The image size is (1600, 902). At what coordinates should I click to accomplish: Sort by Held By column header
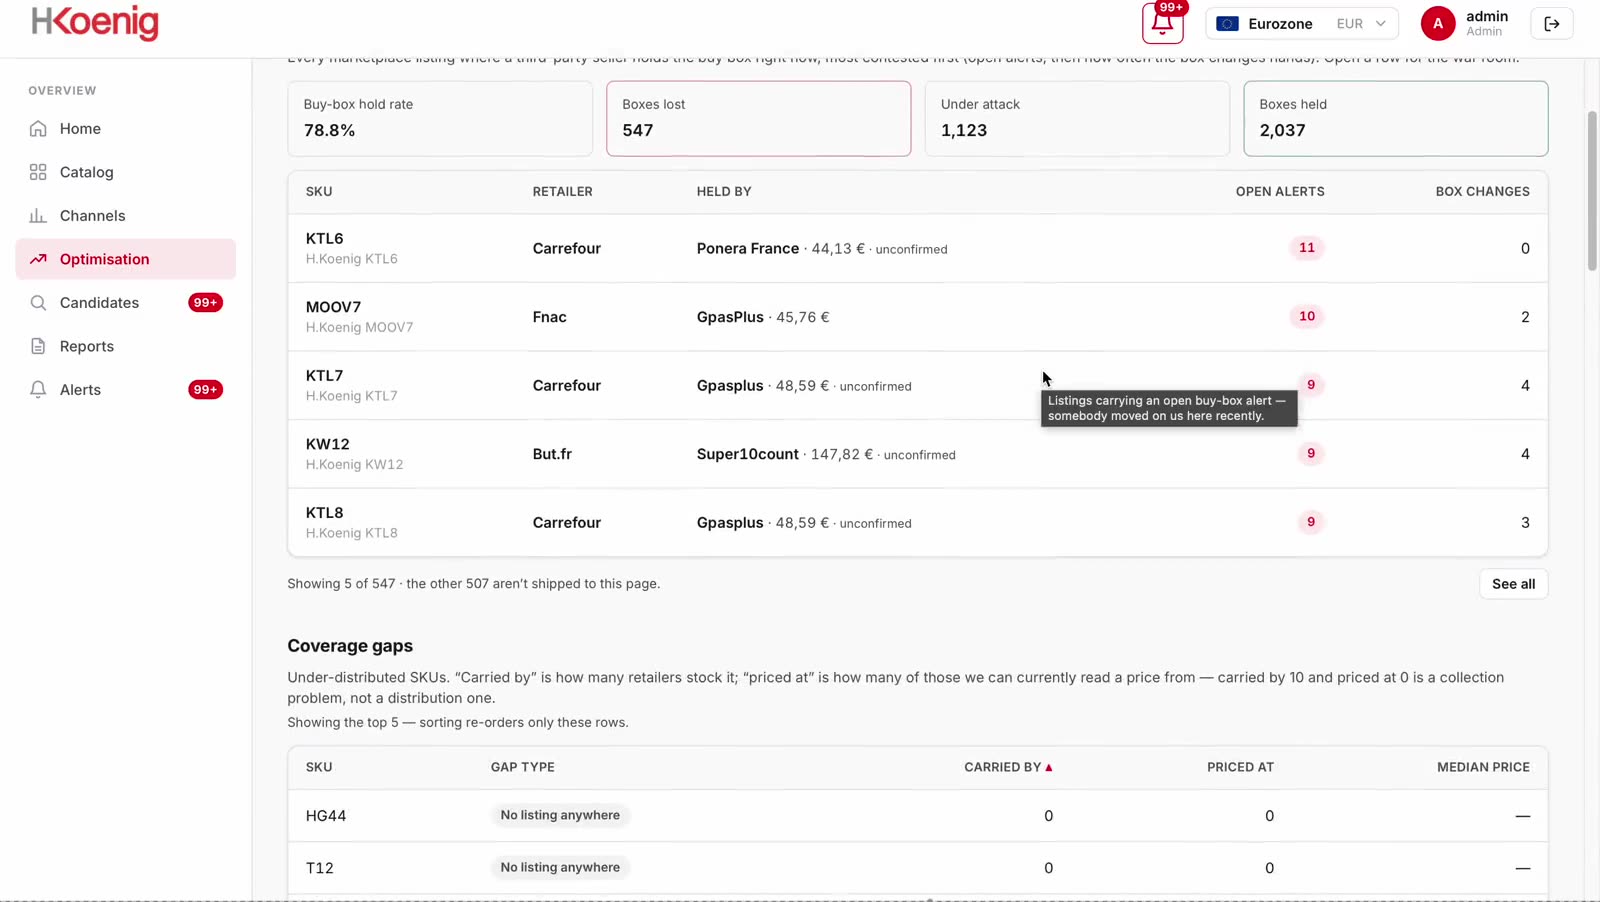[x=724, y=191]
